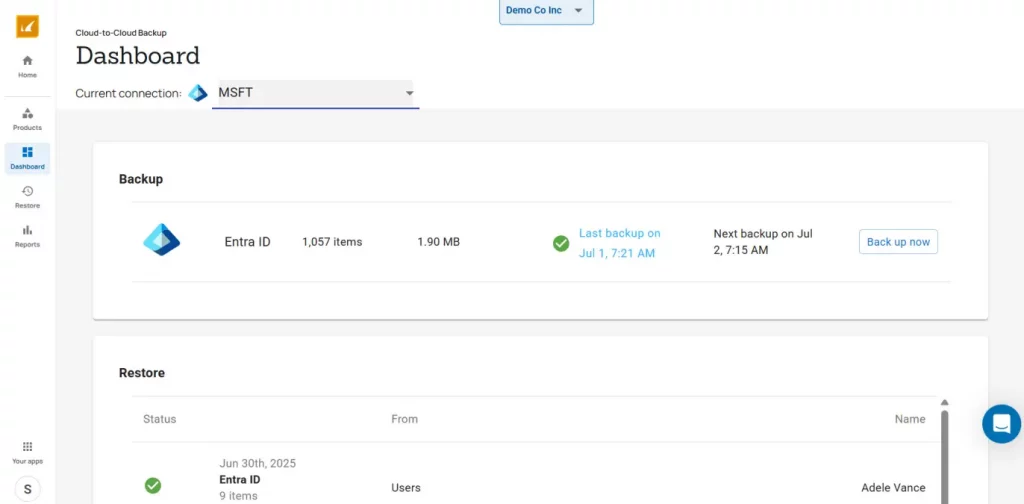Open the Your apps grid icon
The width and height of the screenshot is (1024, 504).
27,452
